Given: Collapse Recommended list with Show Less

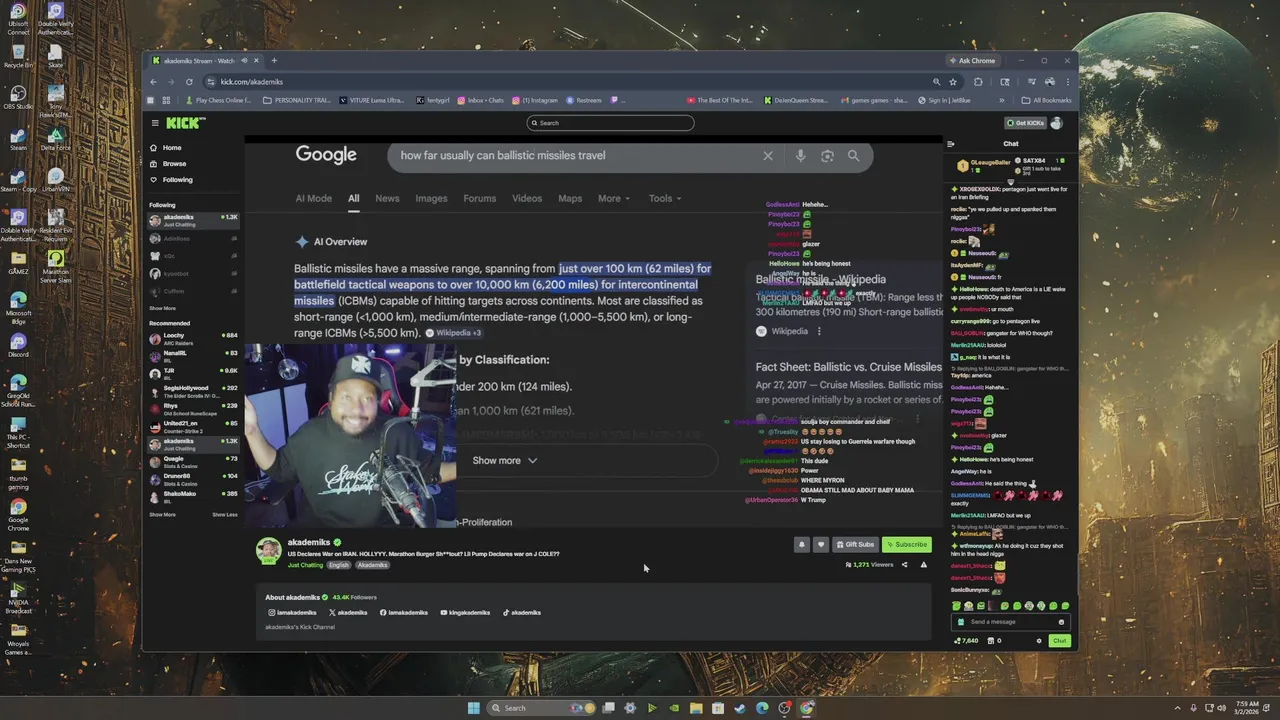Looking at the screenshot, I should point(225,515).
